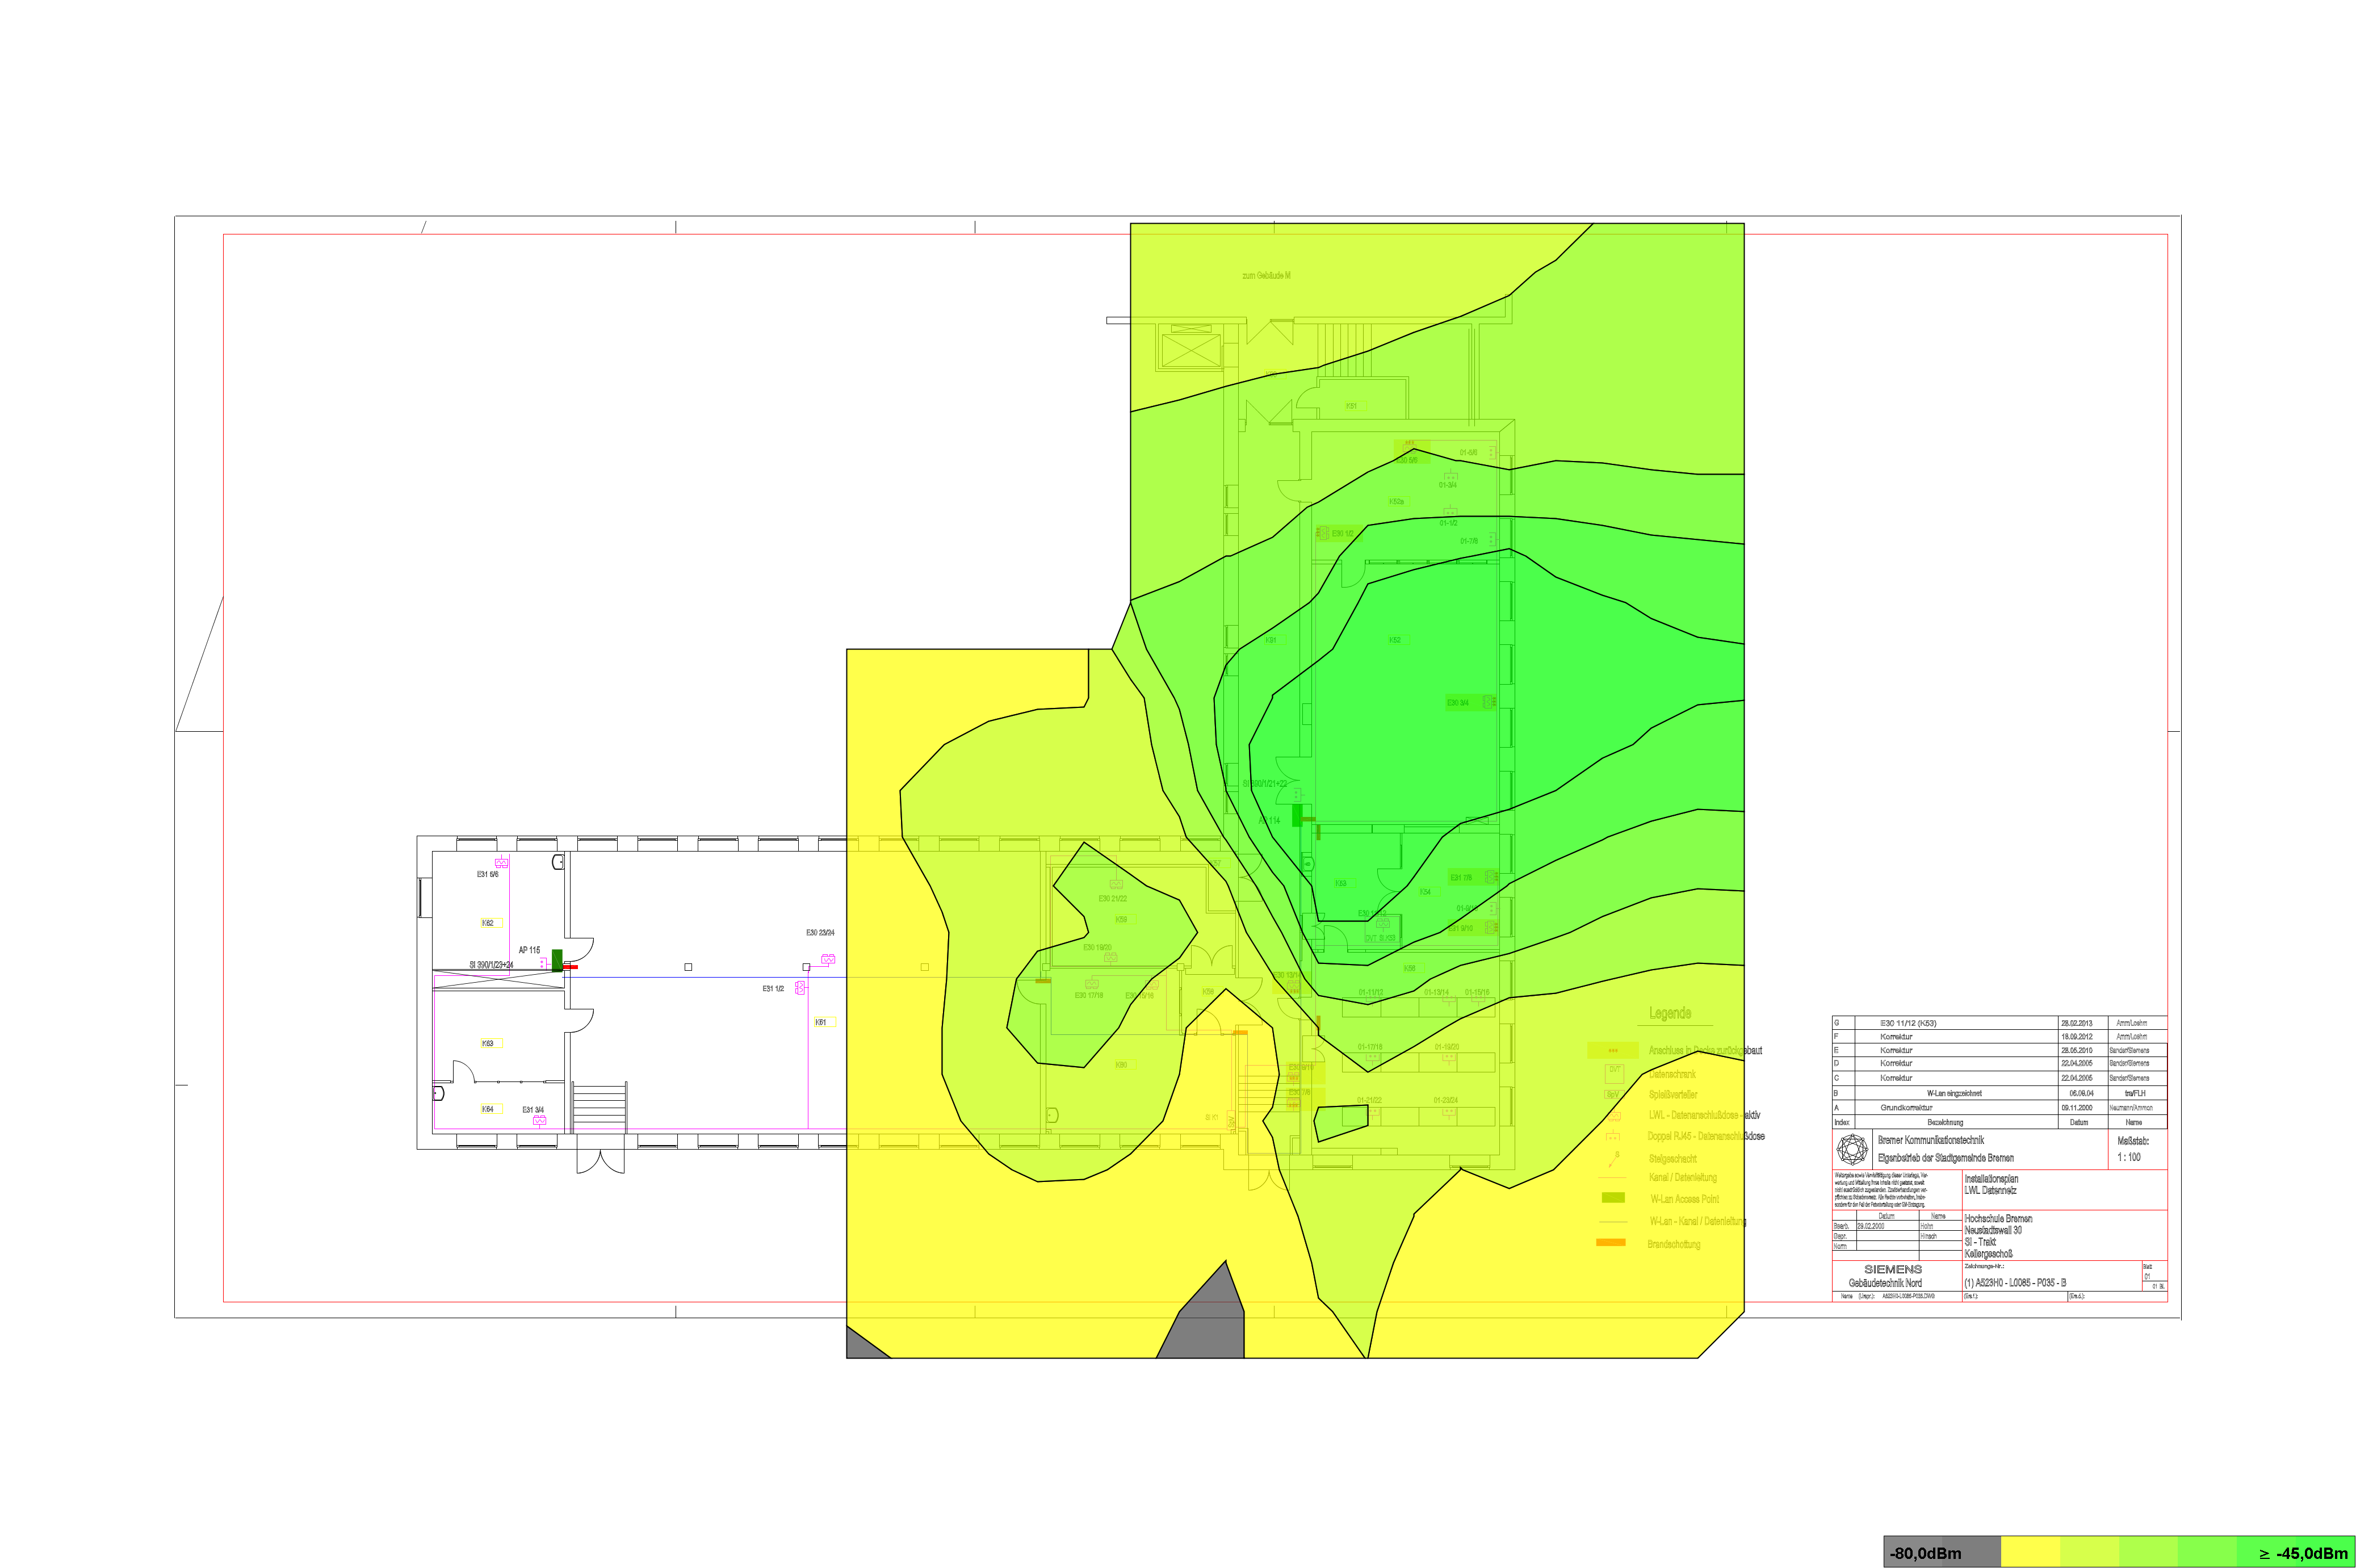Click the yellow swatch in the dBm scale
The width and height of the screenshot is (2356, 1568).
click(2030, 1553)
